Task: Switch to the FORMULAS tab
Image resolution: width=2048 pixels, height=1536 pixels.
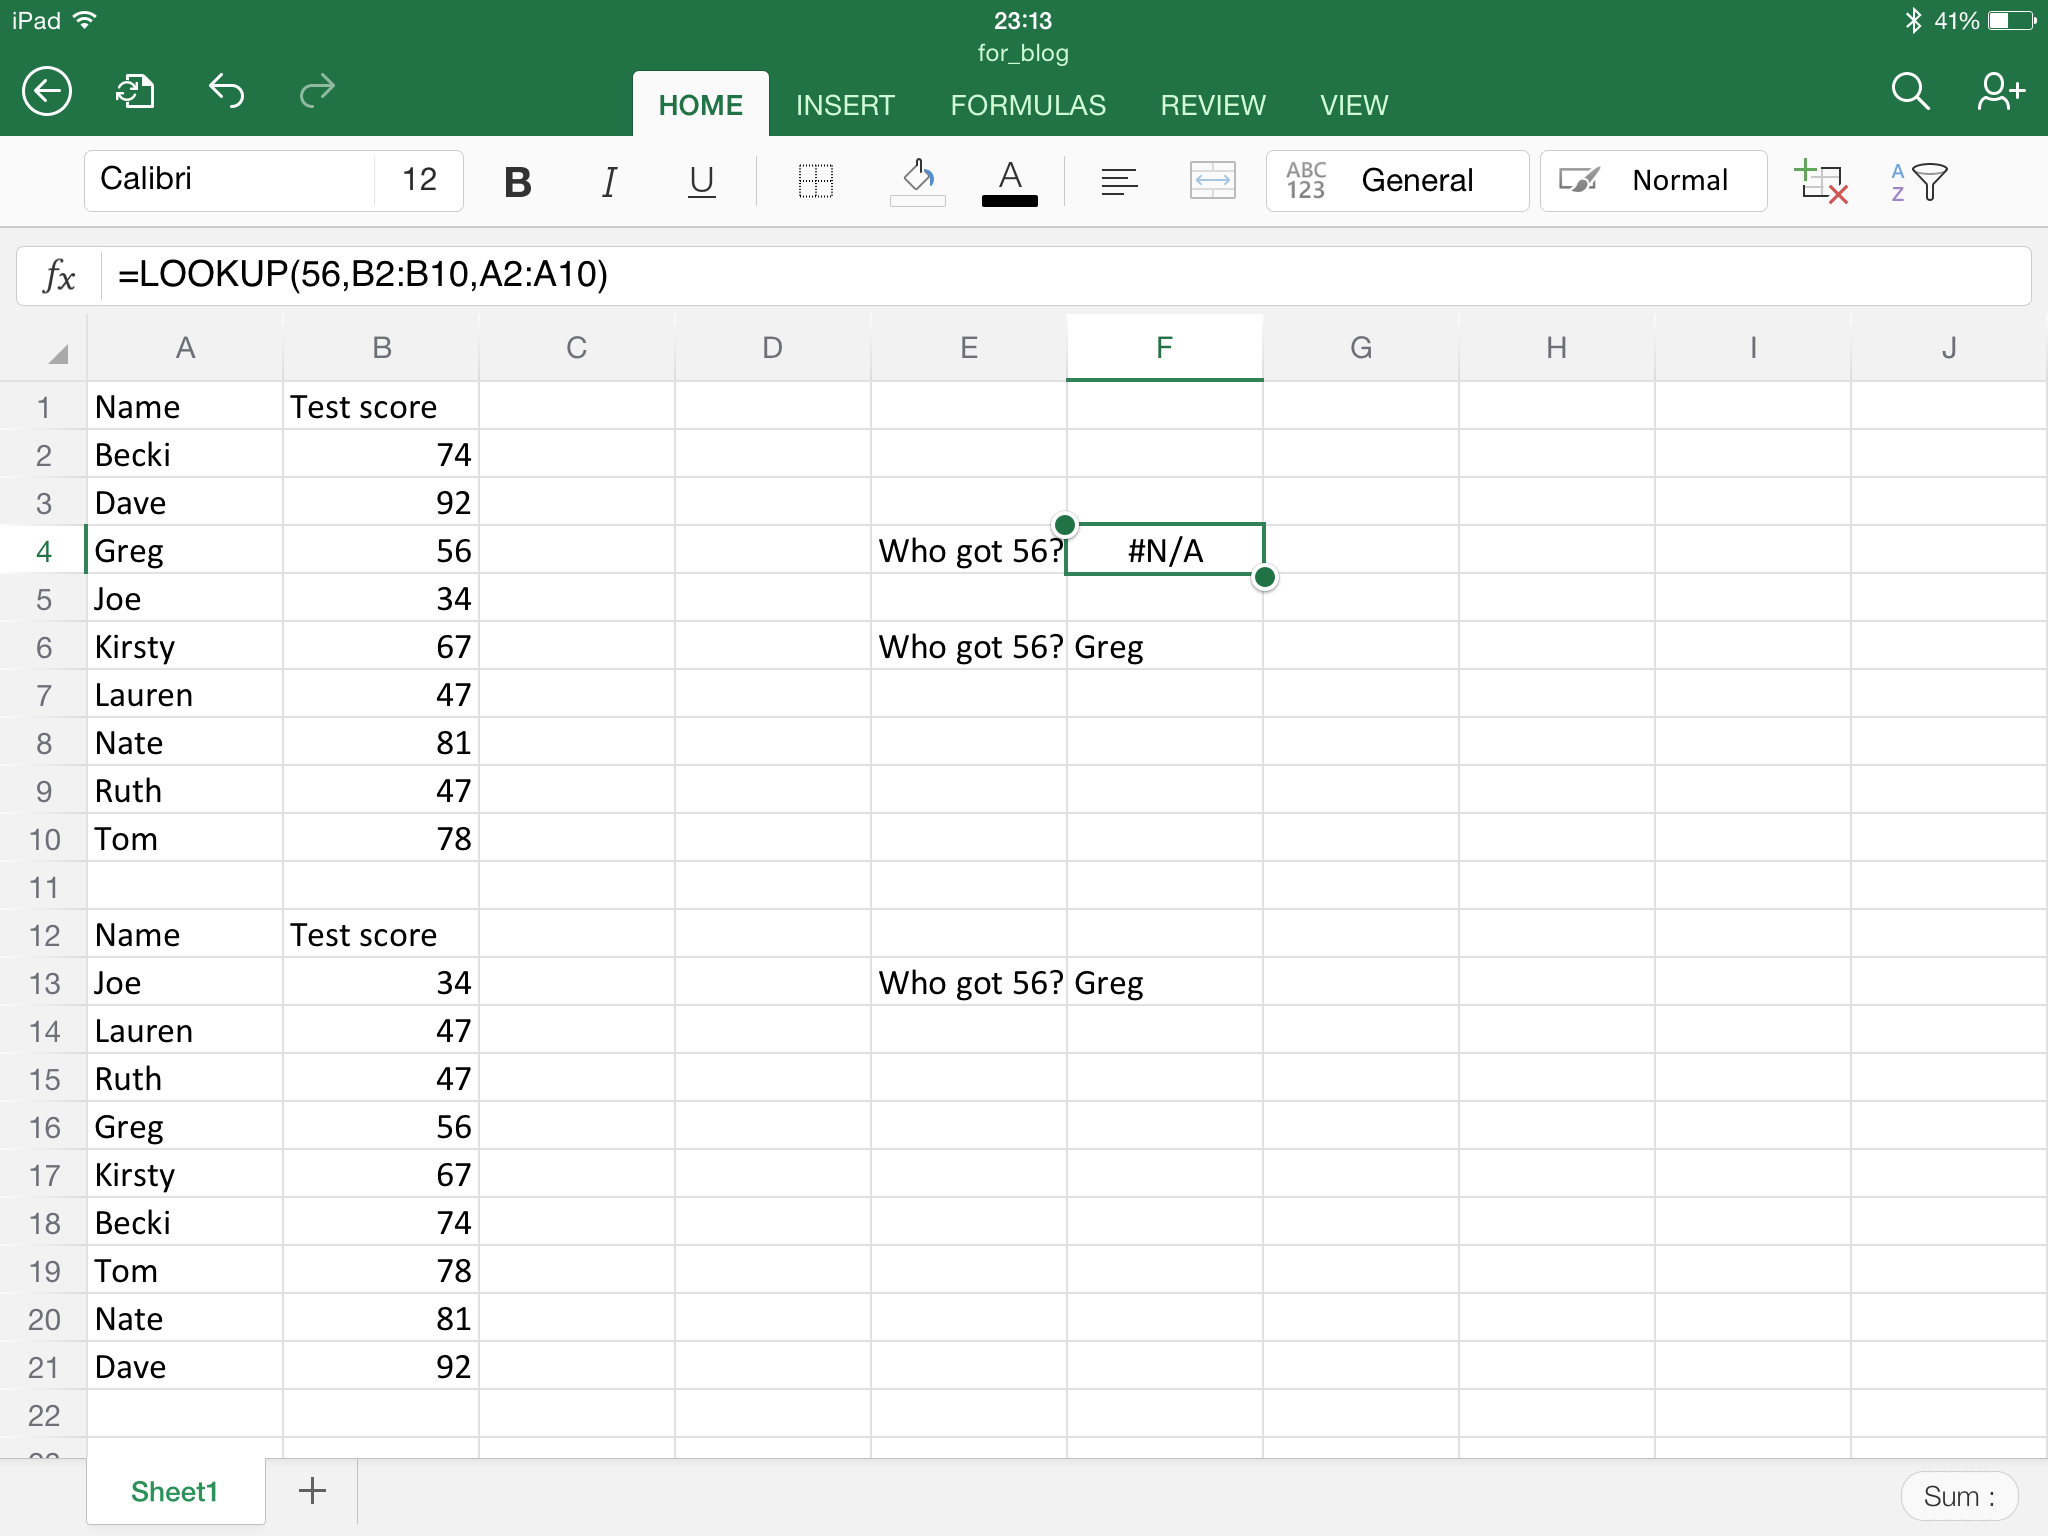Action: click(x=1028, y=105)
